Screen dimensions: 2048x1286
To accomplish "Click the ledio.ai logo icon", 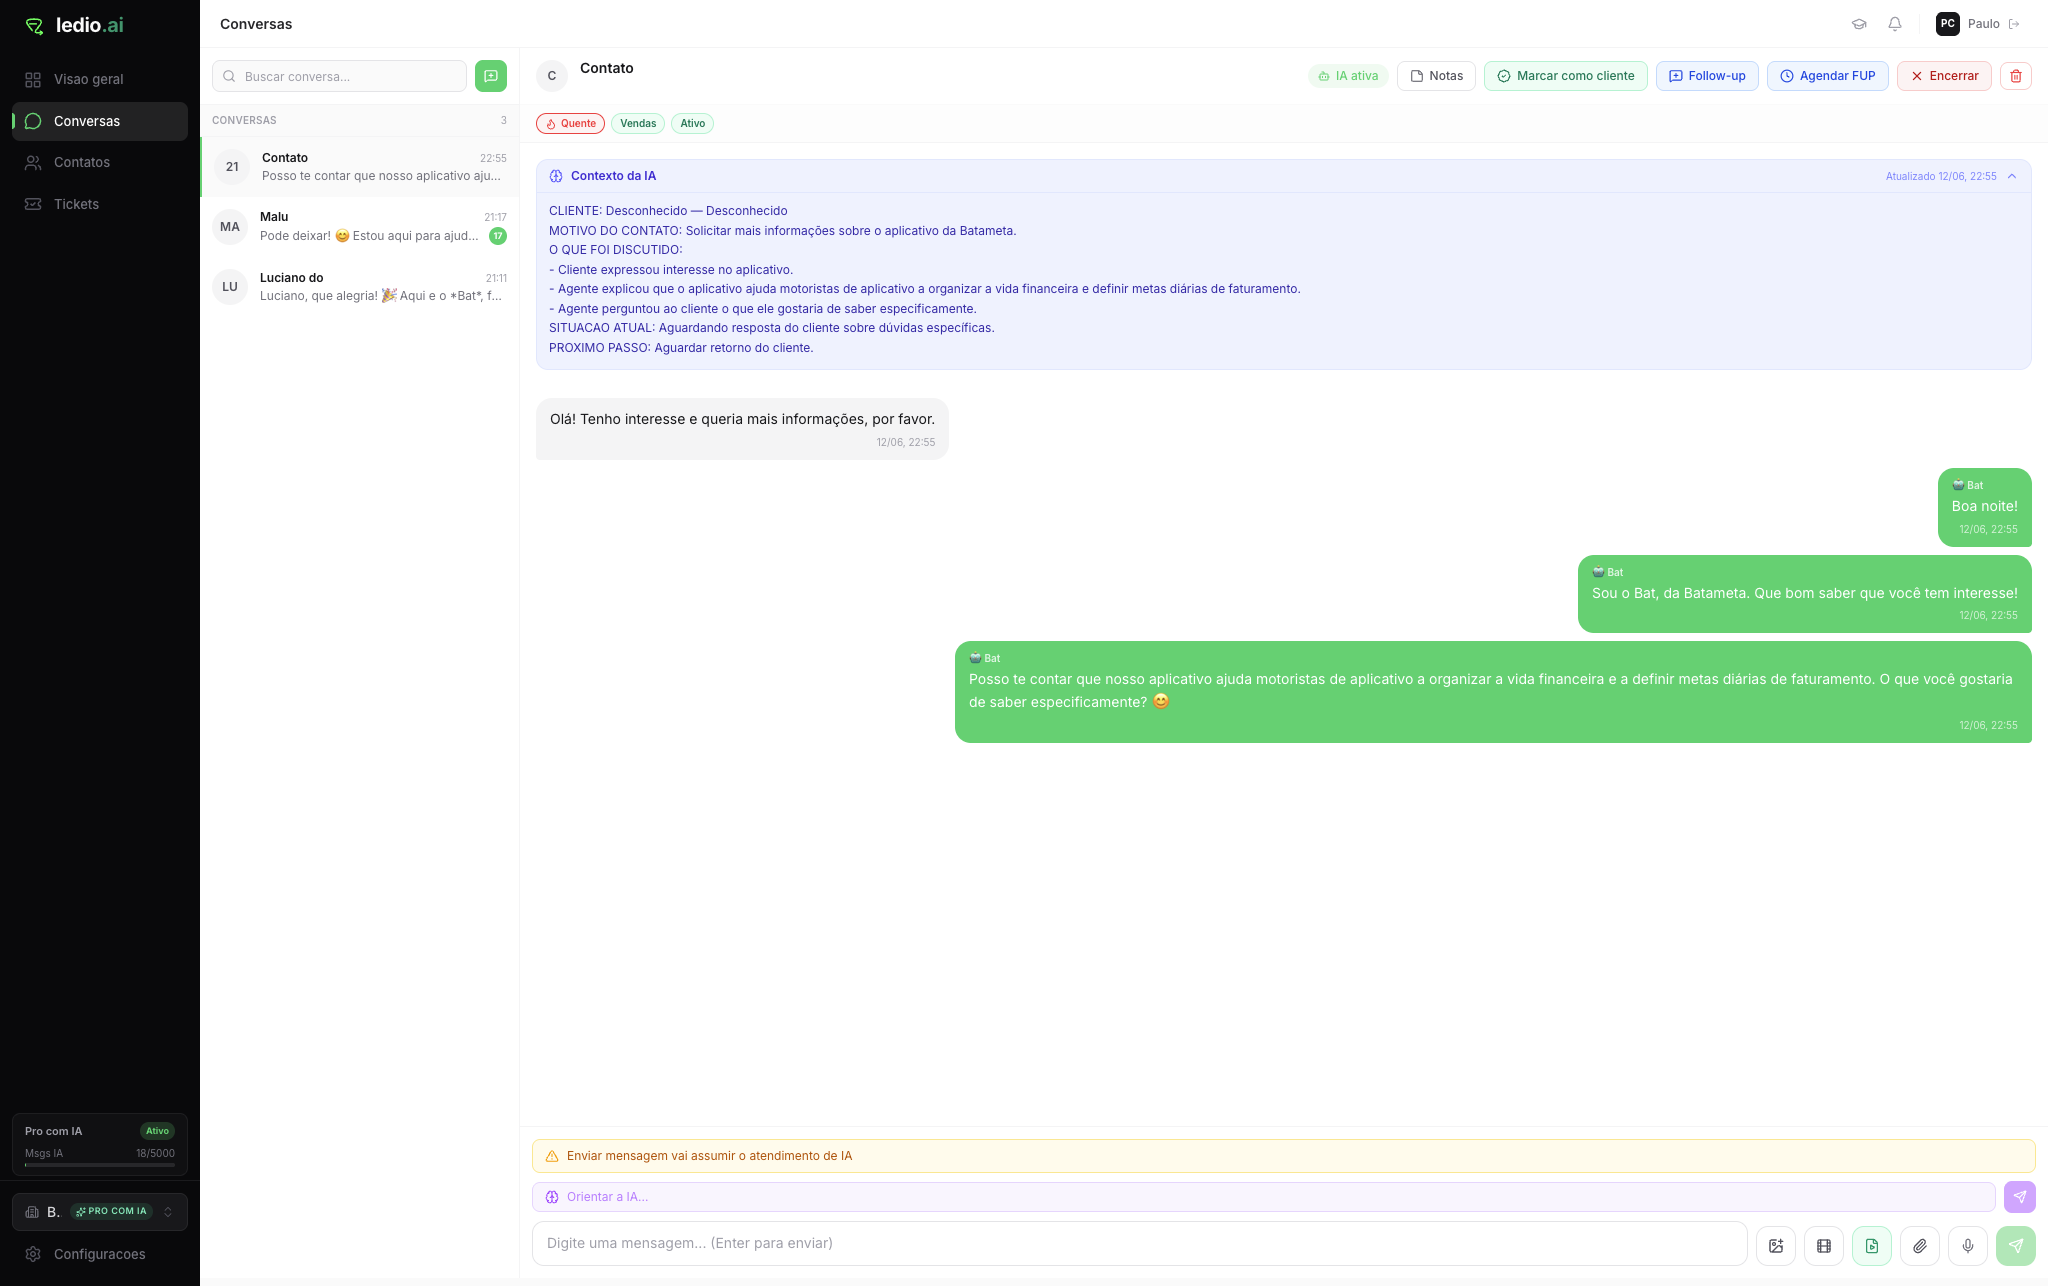I will (35, 26).
